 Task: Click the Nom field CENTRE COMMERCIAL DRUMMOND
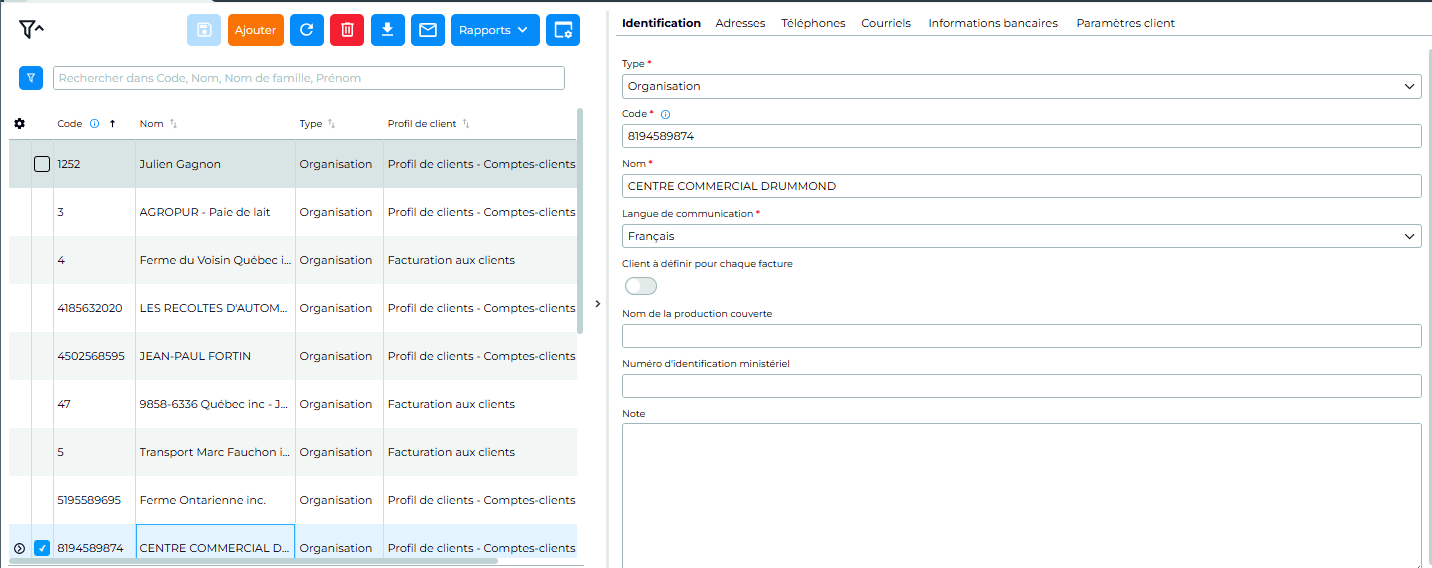point(1021,186)
